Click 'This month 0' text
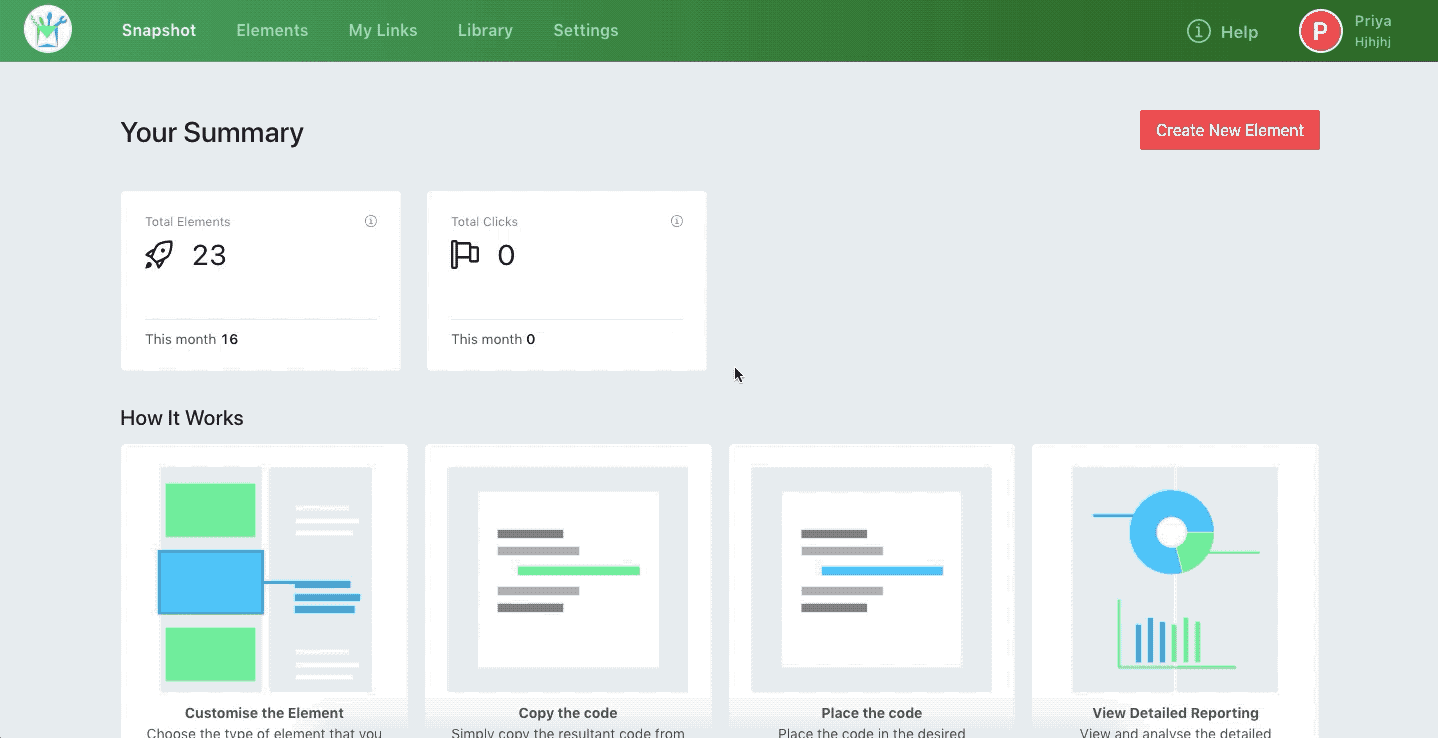Screen dimensions: 1438x738 [493, 339]
